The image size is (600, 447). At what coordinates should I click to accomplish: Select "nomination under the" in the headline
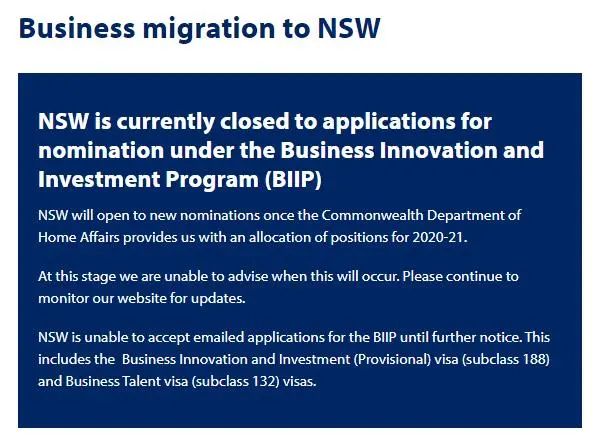tap(157, 150)
